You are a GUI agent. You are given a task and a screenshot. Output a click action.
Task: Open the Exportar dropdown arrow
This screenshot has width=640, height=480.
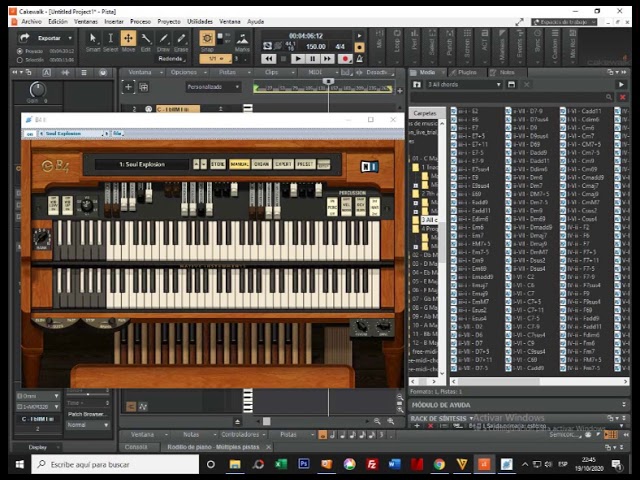(x=70, y=38)
